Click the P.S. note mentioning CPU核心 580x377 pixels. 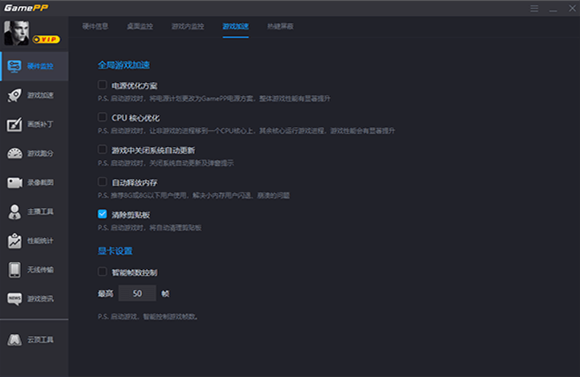click(246, 131)
